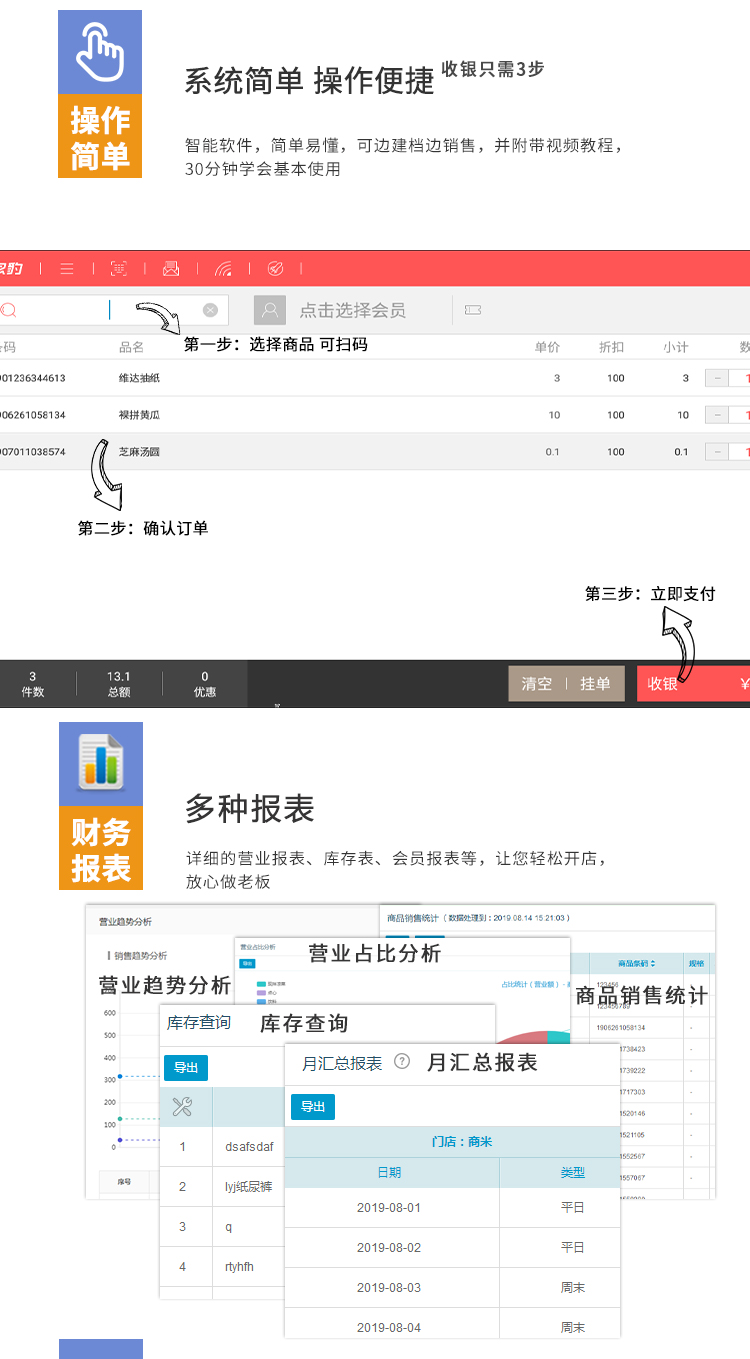
Task: Click the bar chart 财务报表 icon
Action: (100, 763)
